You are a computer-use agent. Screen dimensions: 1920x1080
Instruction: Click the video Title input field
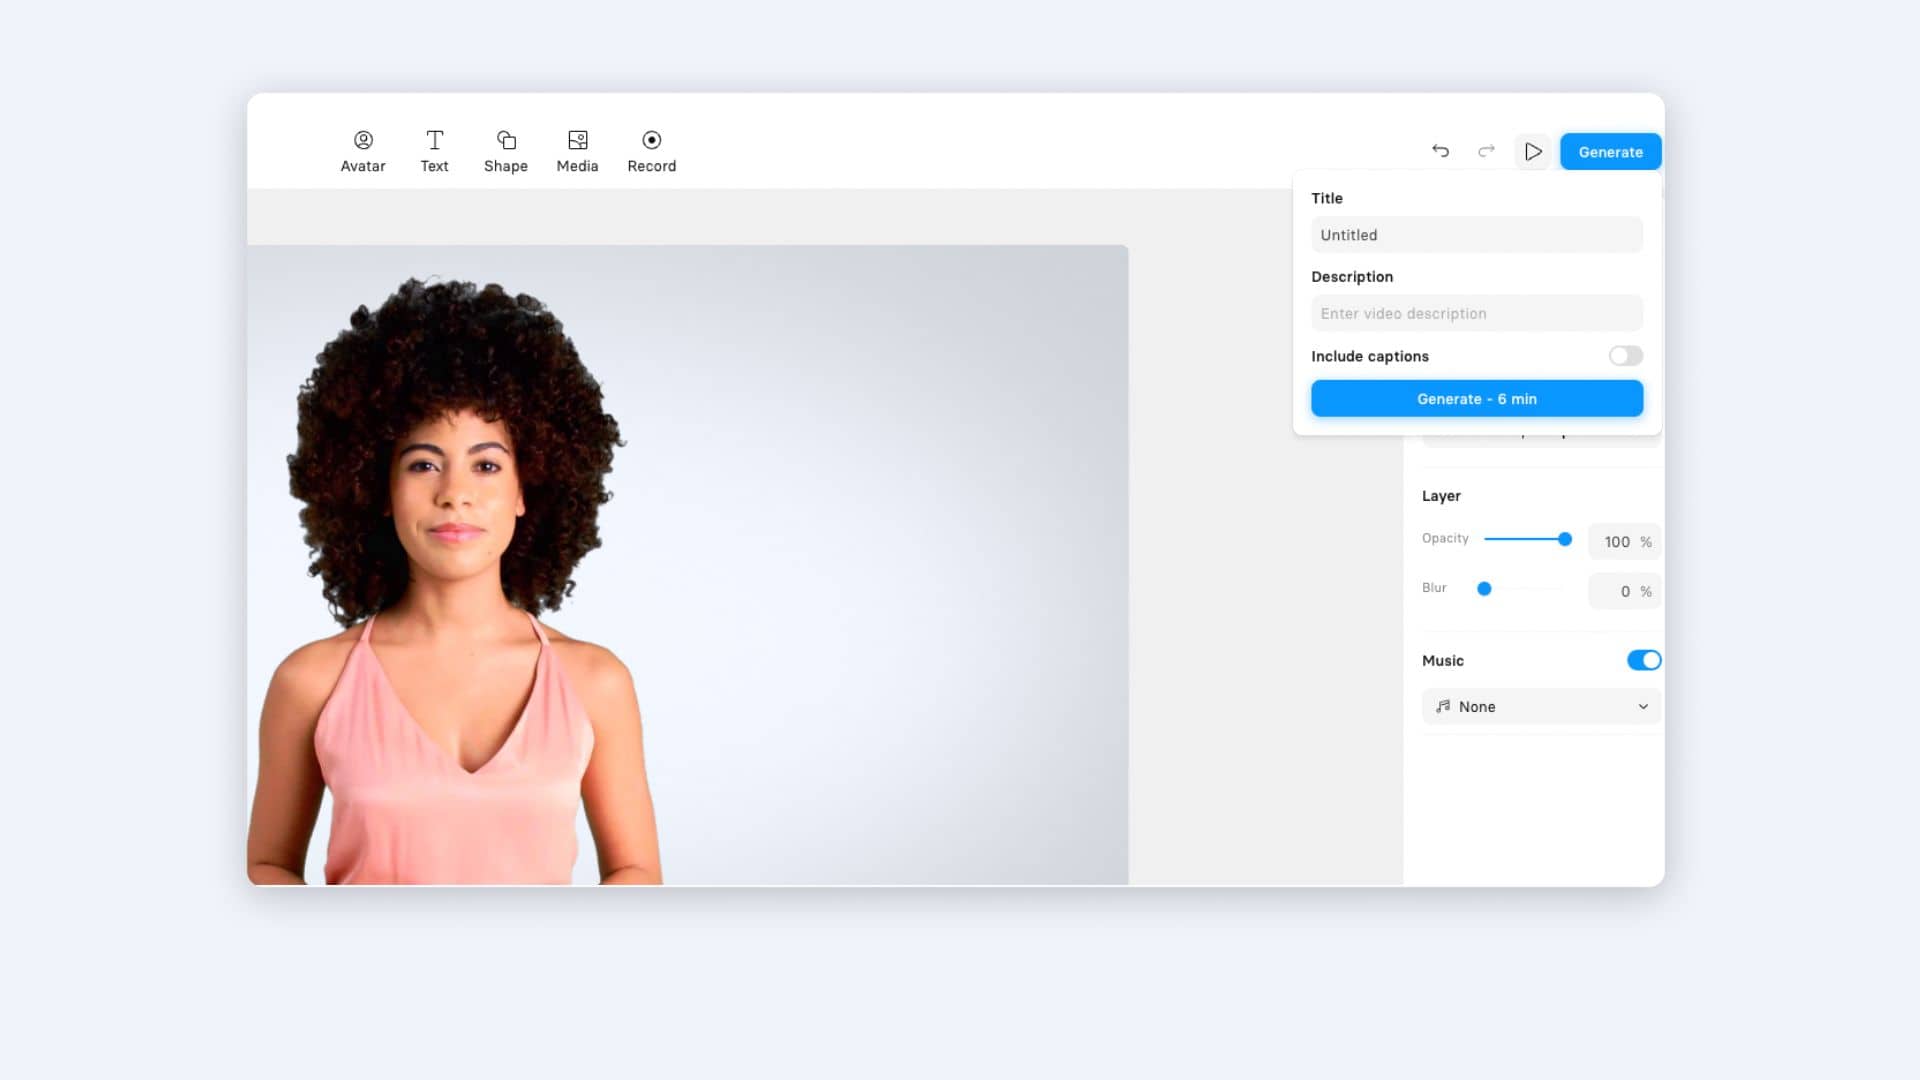1477,235
